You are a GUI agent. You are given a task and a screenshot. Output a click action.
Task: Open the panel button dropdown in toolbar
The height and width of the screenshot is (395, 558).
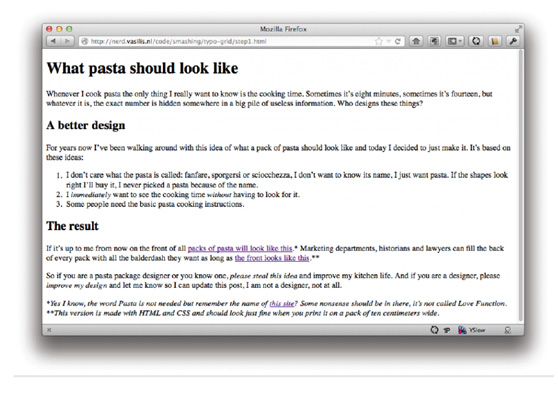click(454, 41)
